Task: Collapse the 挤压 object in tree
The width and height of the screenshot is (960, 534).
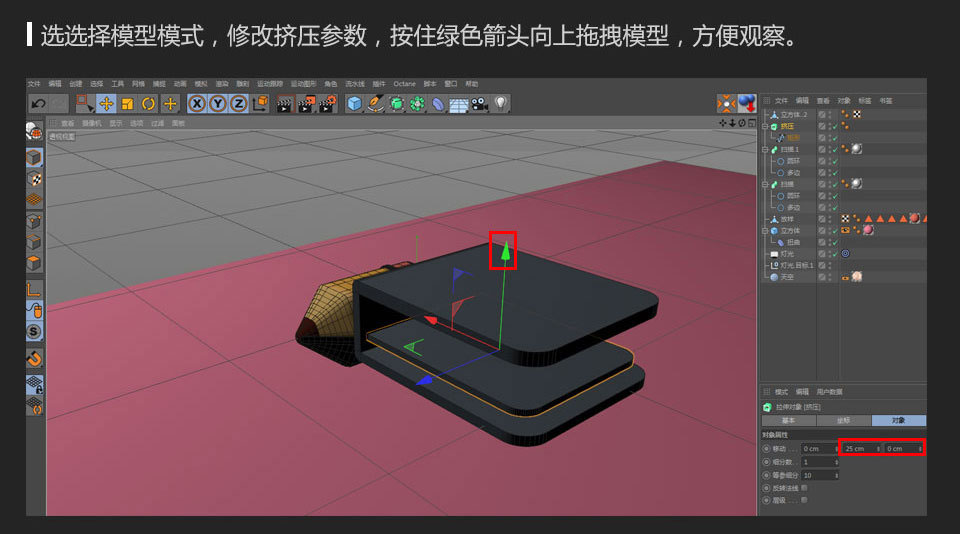Action: point(765,126)
